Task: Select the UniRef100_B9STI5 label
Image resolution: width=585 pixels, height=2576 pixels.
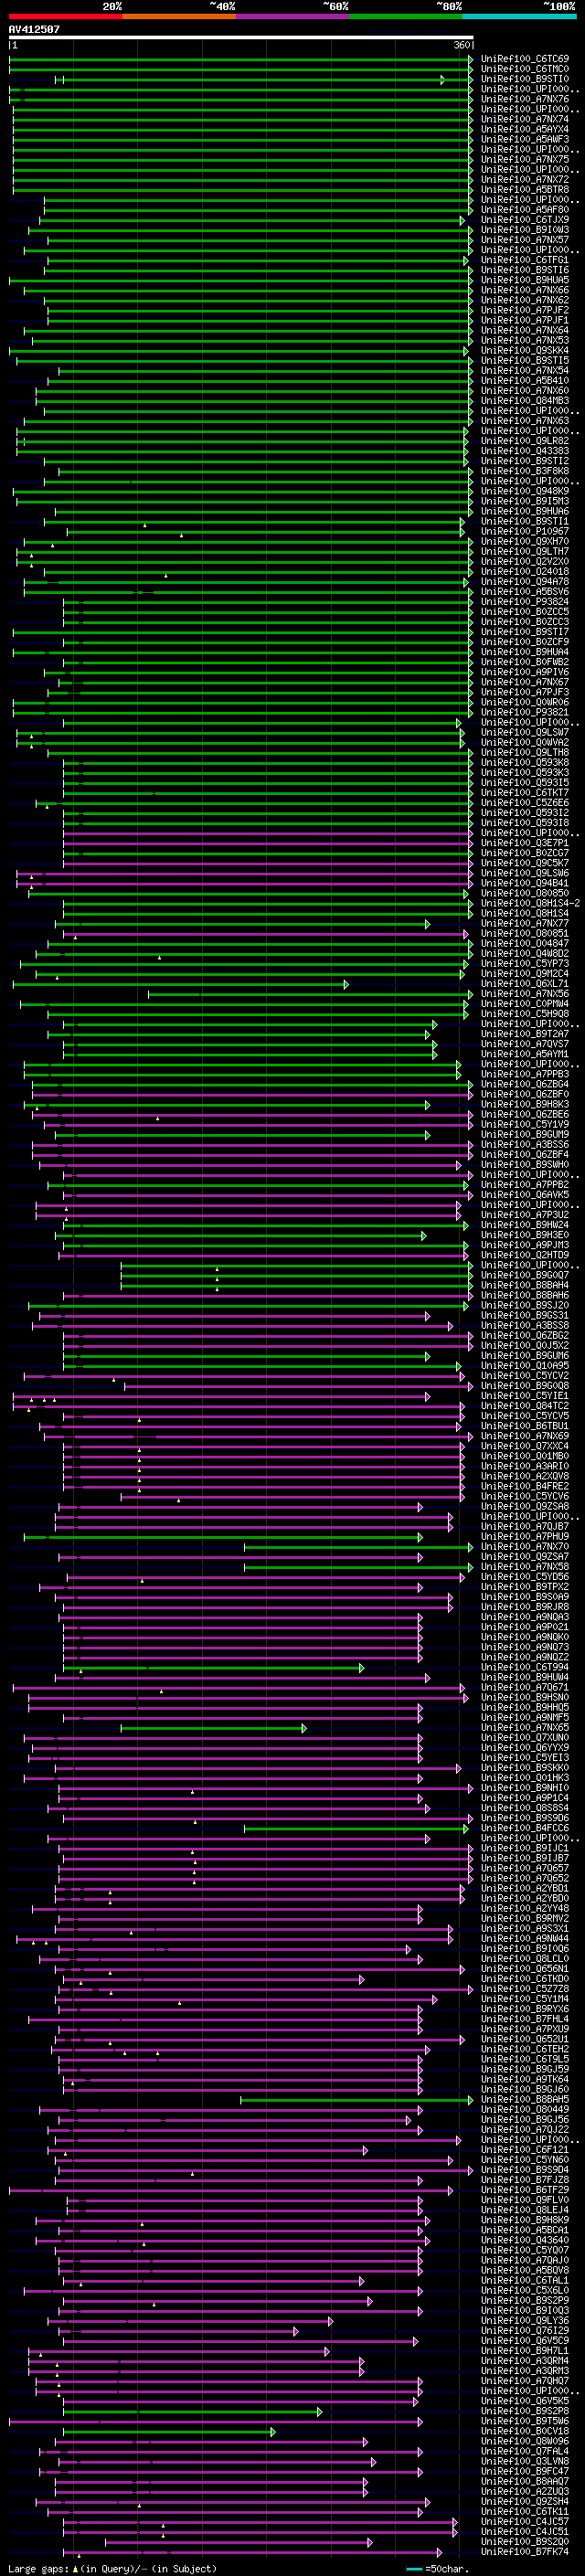Action: (x=525, y=360)
